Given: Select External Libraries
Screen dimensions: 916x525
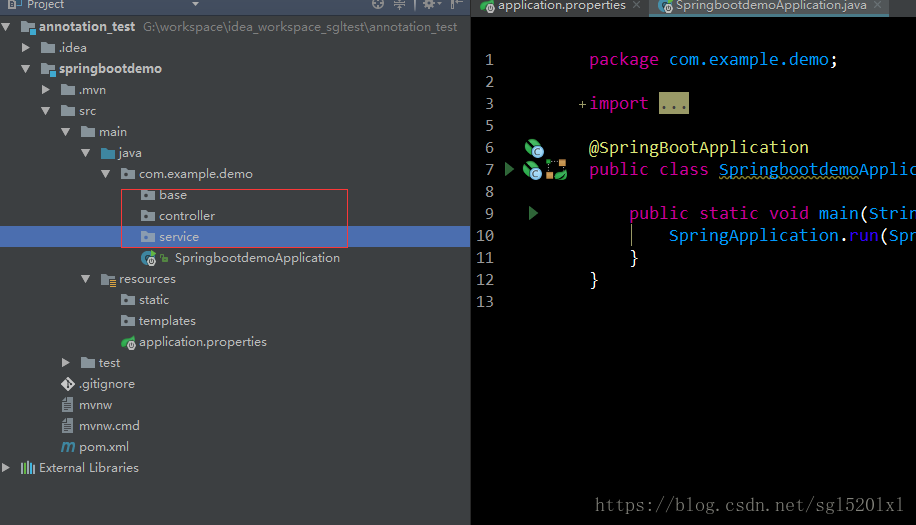Looking at the screenshot, I should coord(88,468).
